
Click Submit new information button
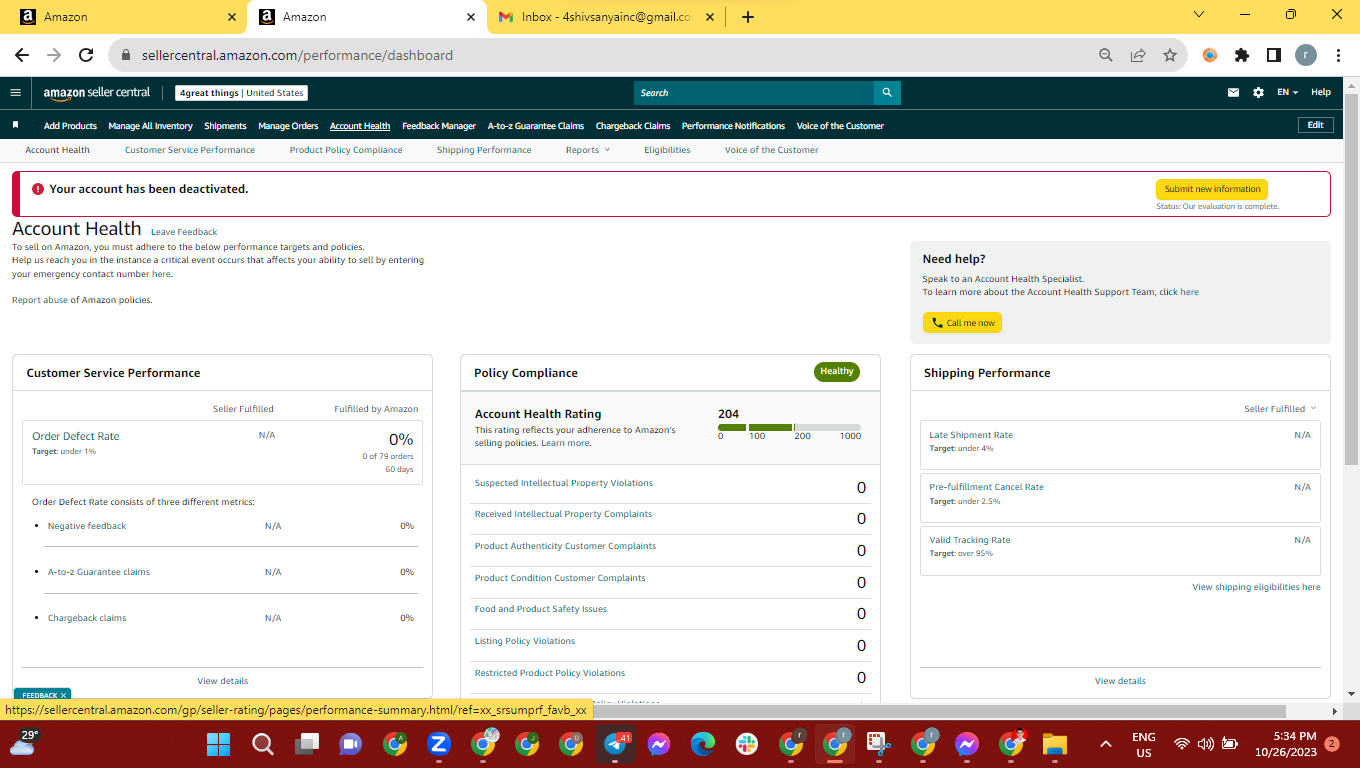coord(1212,189)
